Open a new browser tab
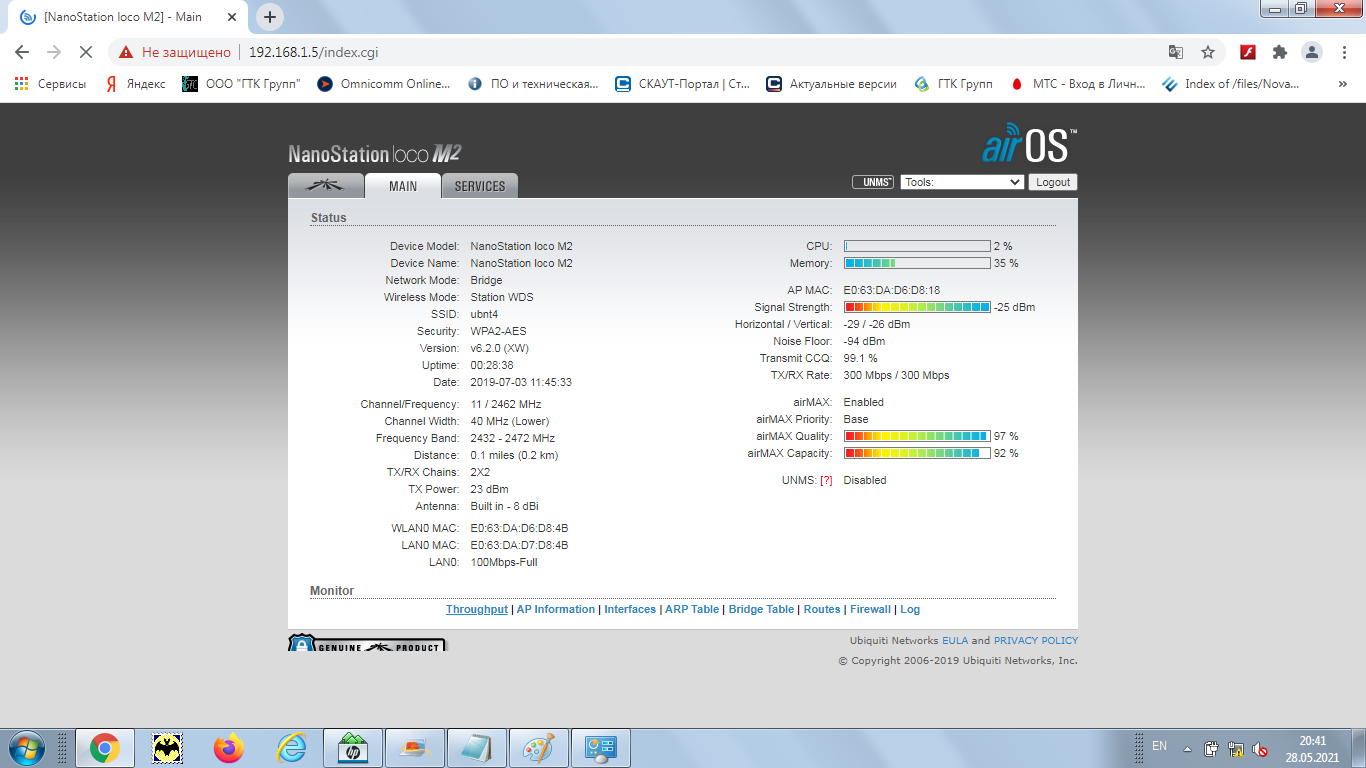 tap(270, 17)
